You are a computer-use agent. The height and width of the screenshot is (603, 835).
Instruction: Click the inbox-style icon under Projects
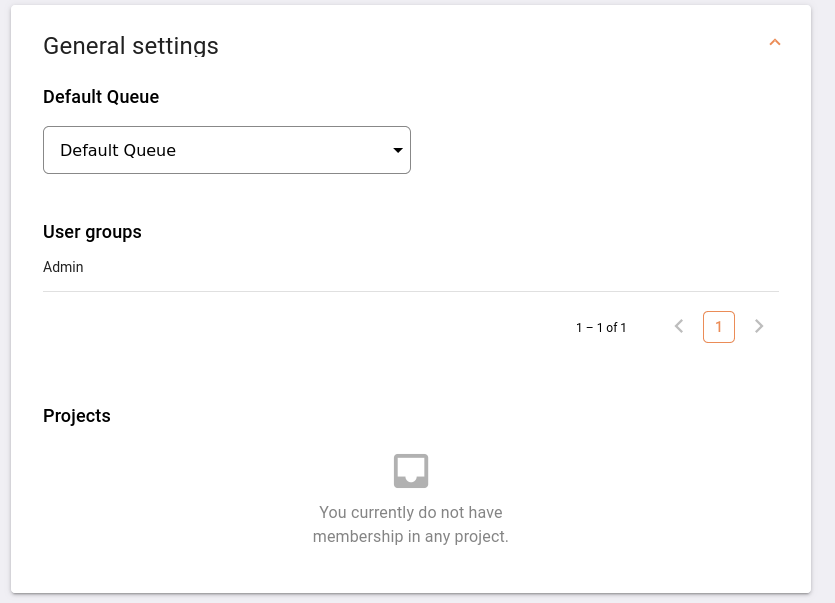click(410, 470)
